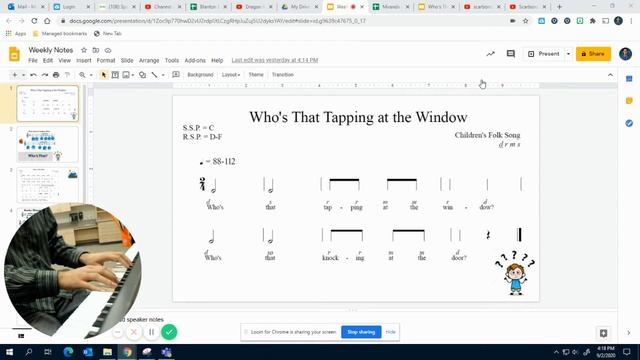Click the Present button
The image size is (640, 360).
click(x=544, y=54)
